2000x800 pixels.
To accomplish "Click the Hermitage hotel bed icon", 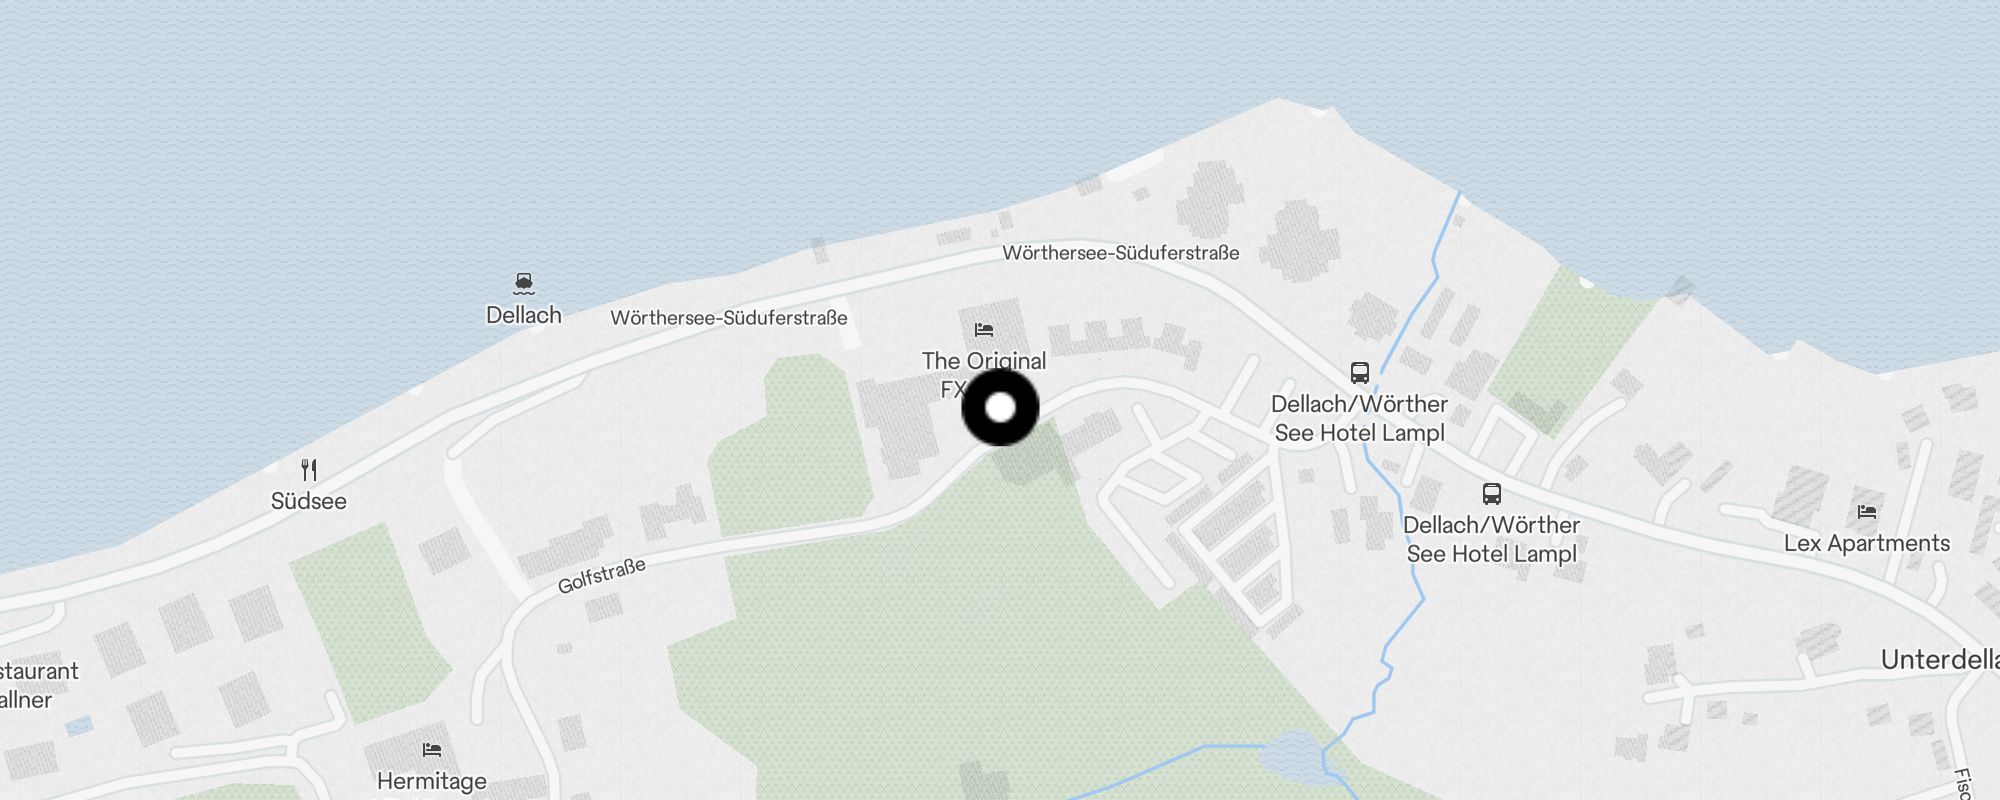I will point(432,750).
